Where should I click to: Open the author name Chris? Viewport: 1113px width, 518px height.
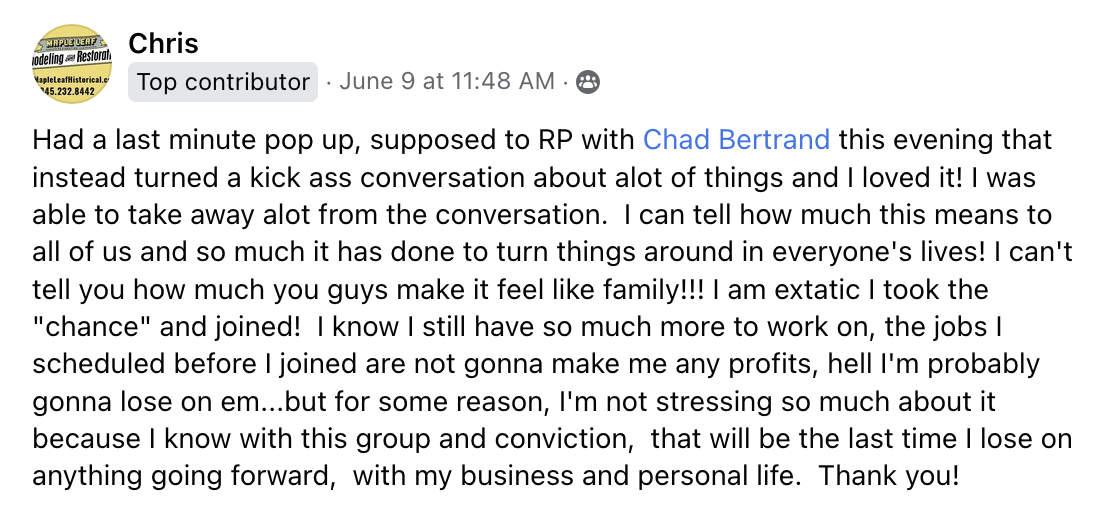163,43
